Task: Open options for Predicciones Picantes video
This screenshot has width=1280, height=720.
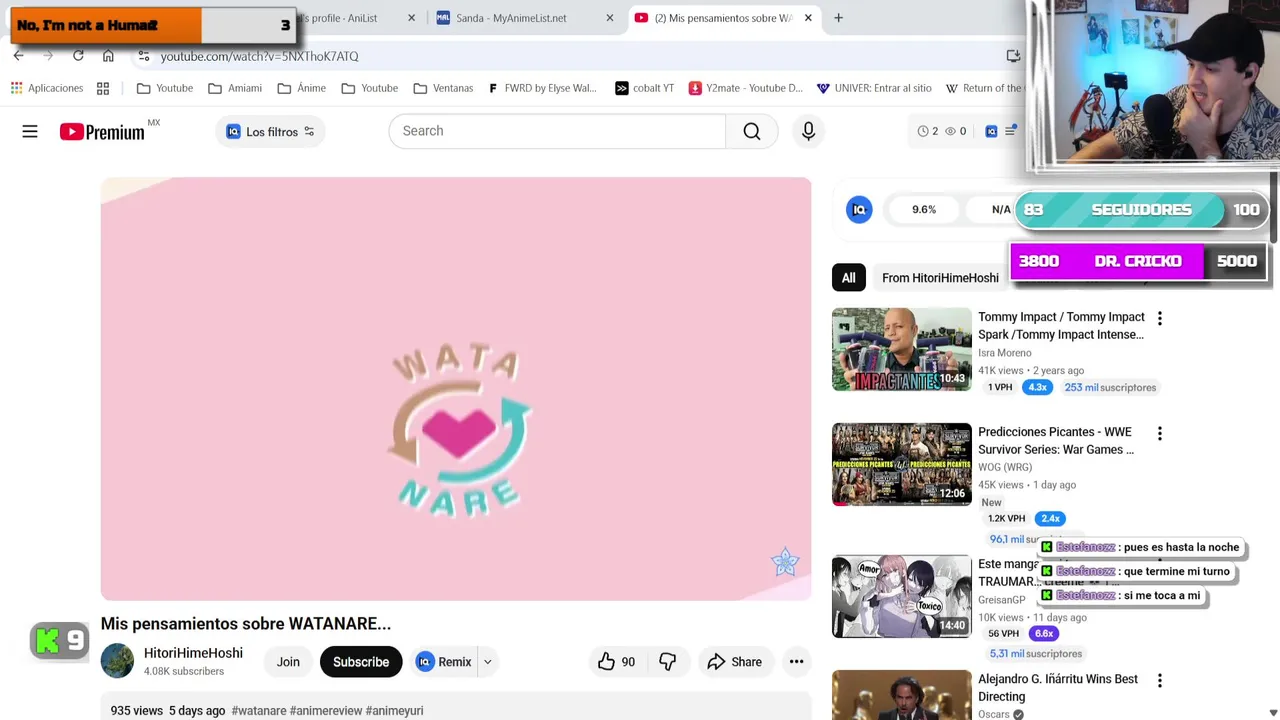Action: click(x=1159, y=433)
